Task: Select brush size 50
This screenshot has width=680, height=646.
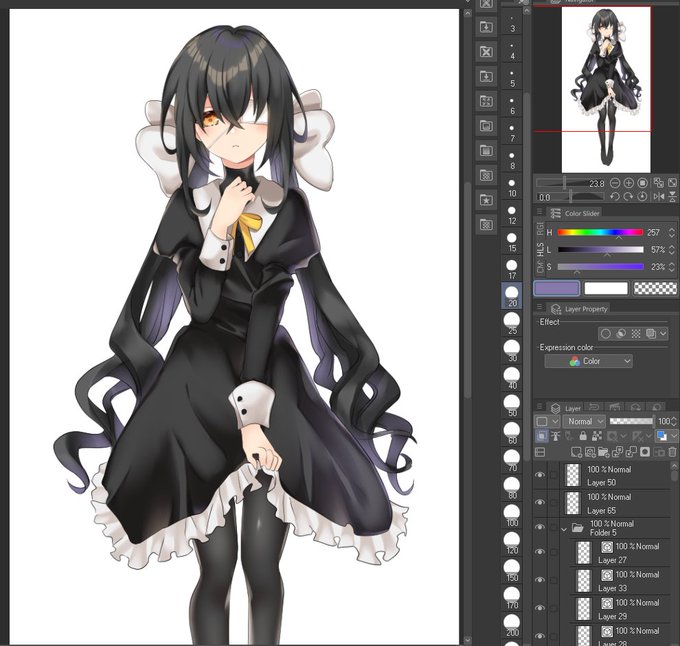Action: pyautogui.click(x=512, y=406)
